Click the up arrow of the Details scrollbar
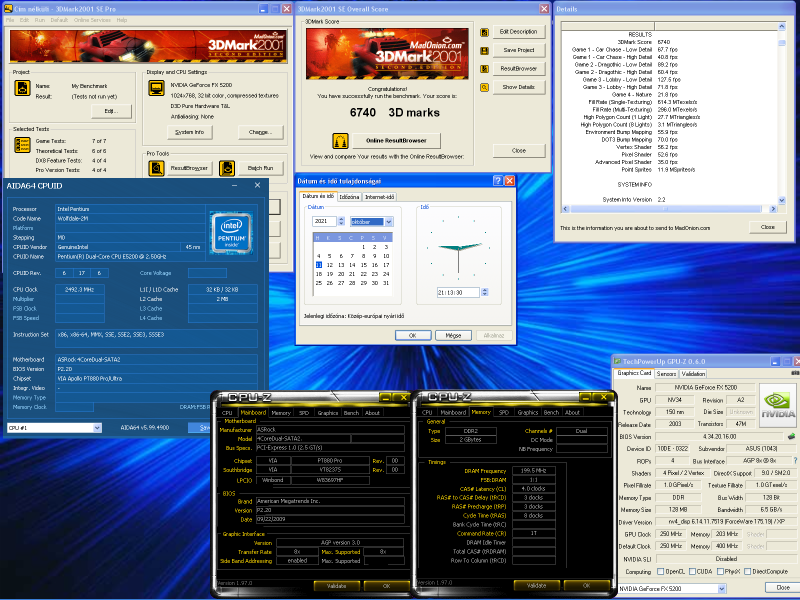Viewport: 800px width, 600px height. click(x=782, y=26)
